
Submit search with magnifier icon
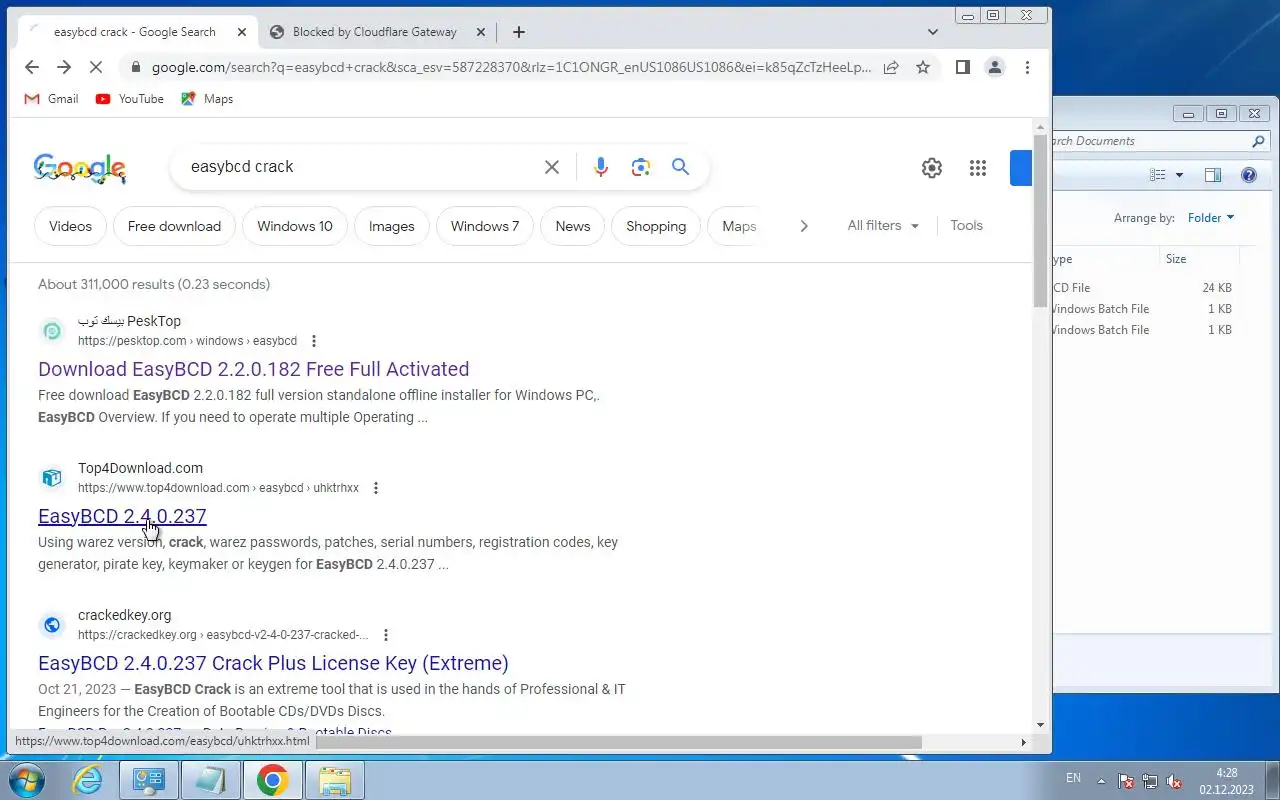[x=681, y=167]
